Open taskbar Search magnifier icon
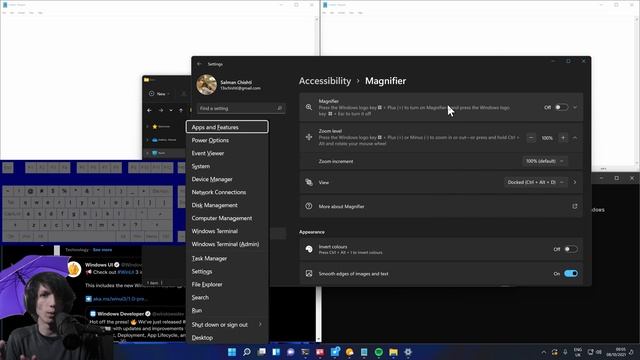The width and height of the screenshot is (640, 360). point(247,352)
